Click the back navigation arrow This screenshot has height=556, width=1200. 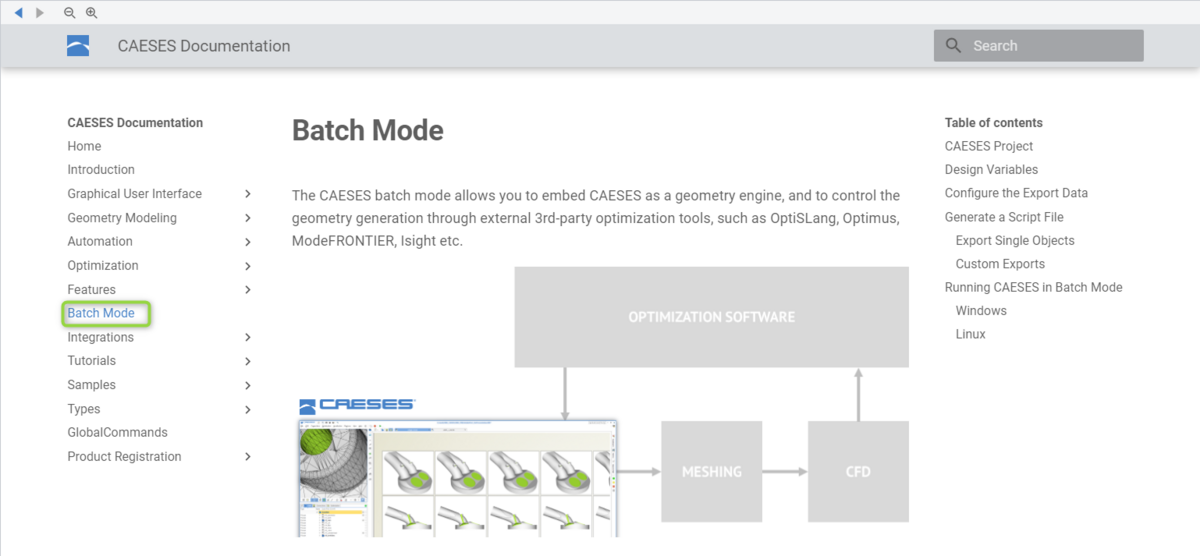(18, 13)
